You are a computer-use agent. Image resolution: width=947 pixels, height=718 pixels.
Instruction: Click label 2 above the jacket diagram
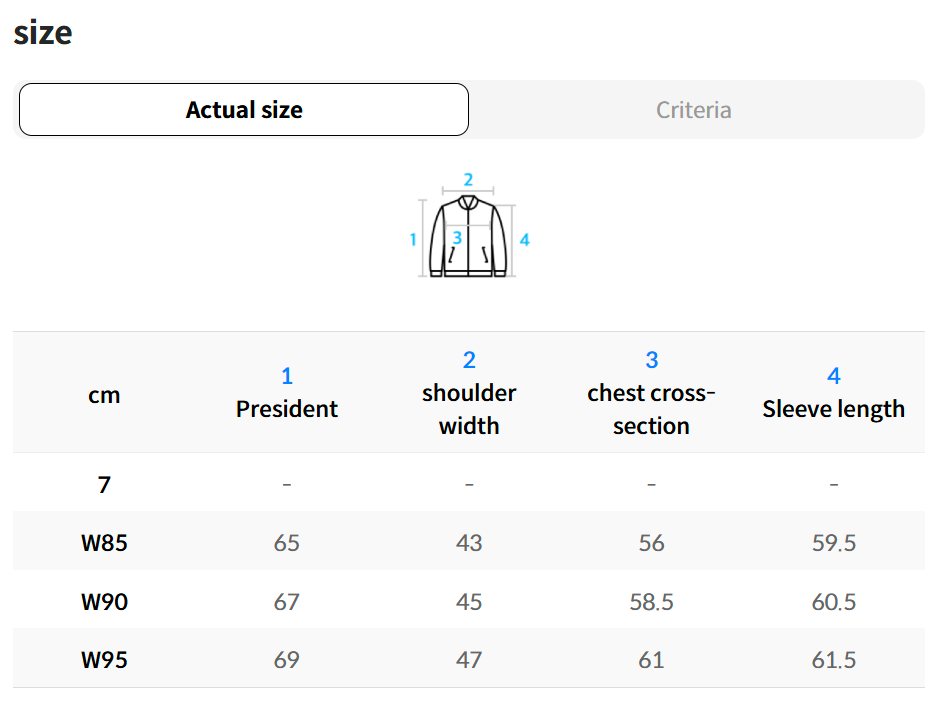(x=468, y=181)
